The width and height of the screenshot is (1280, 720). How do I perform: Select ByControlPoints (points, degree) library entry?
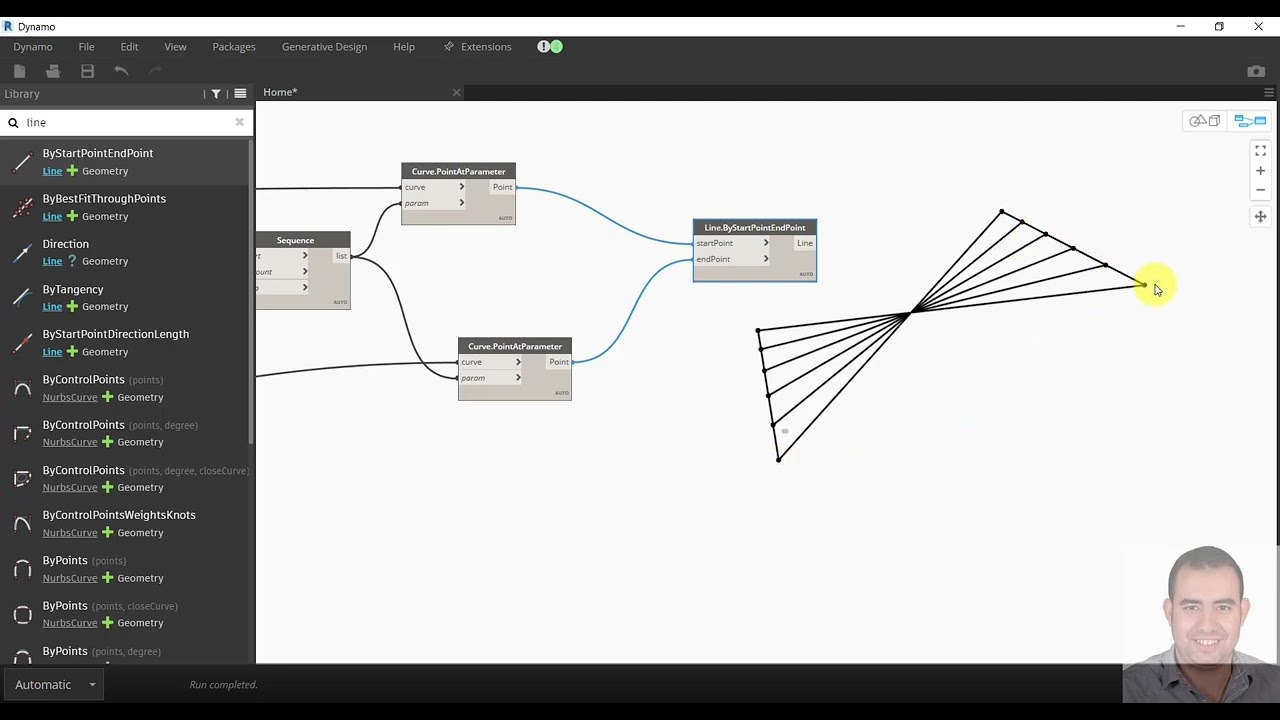[x=125, y=433]
